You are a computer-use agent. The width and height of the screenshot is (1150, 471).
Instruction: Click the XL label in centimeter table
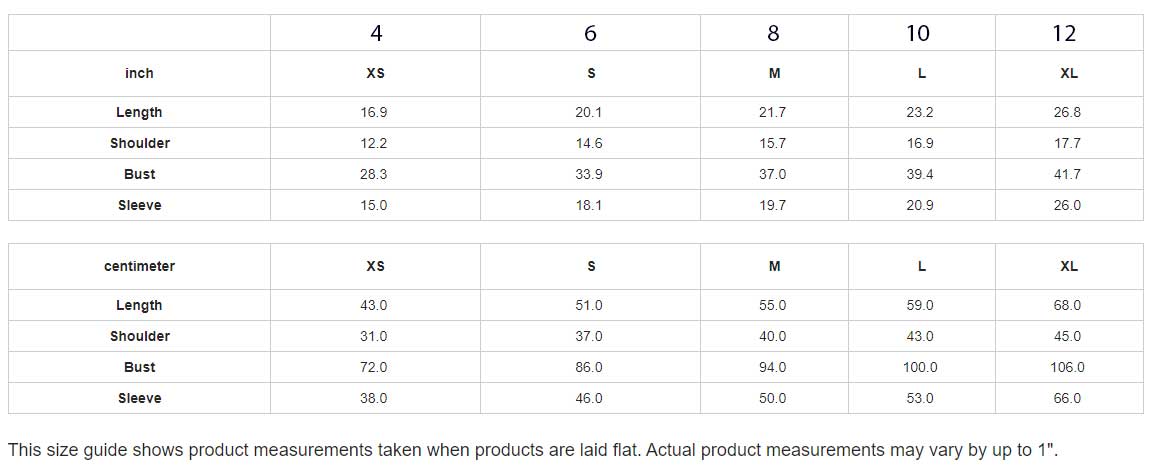click(x=1069, y=267)
